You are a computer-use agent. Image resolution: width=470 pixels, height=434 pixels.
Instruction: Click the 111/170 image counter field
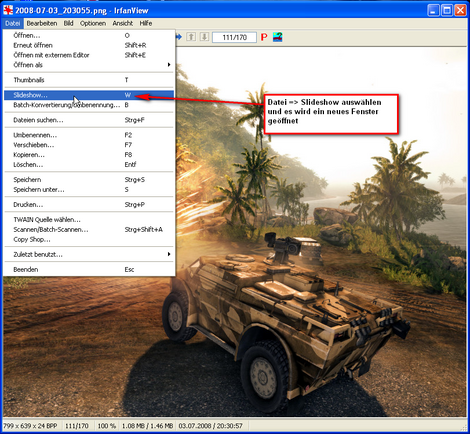[x=234, y=37]
